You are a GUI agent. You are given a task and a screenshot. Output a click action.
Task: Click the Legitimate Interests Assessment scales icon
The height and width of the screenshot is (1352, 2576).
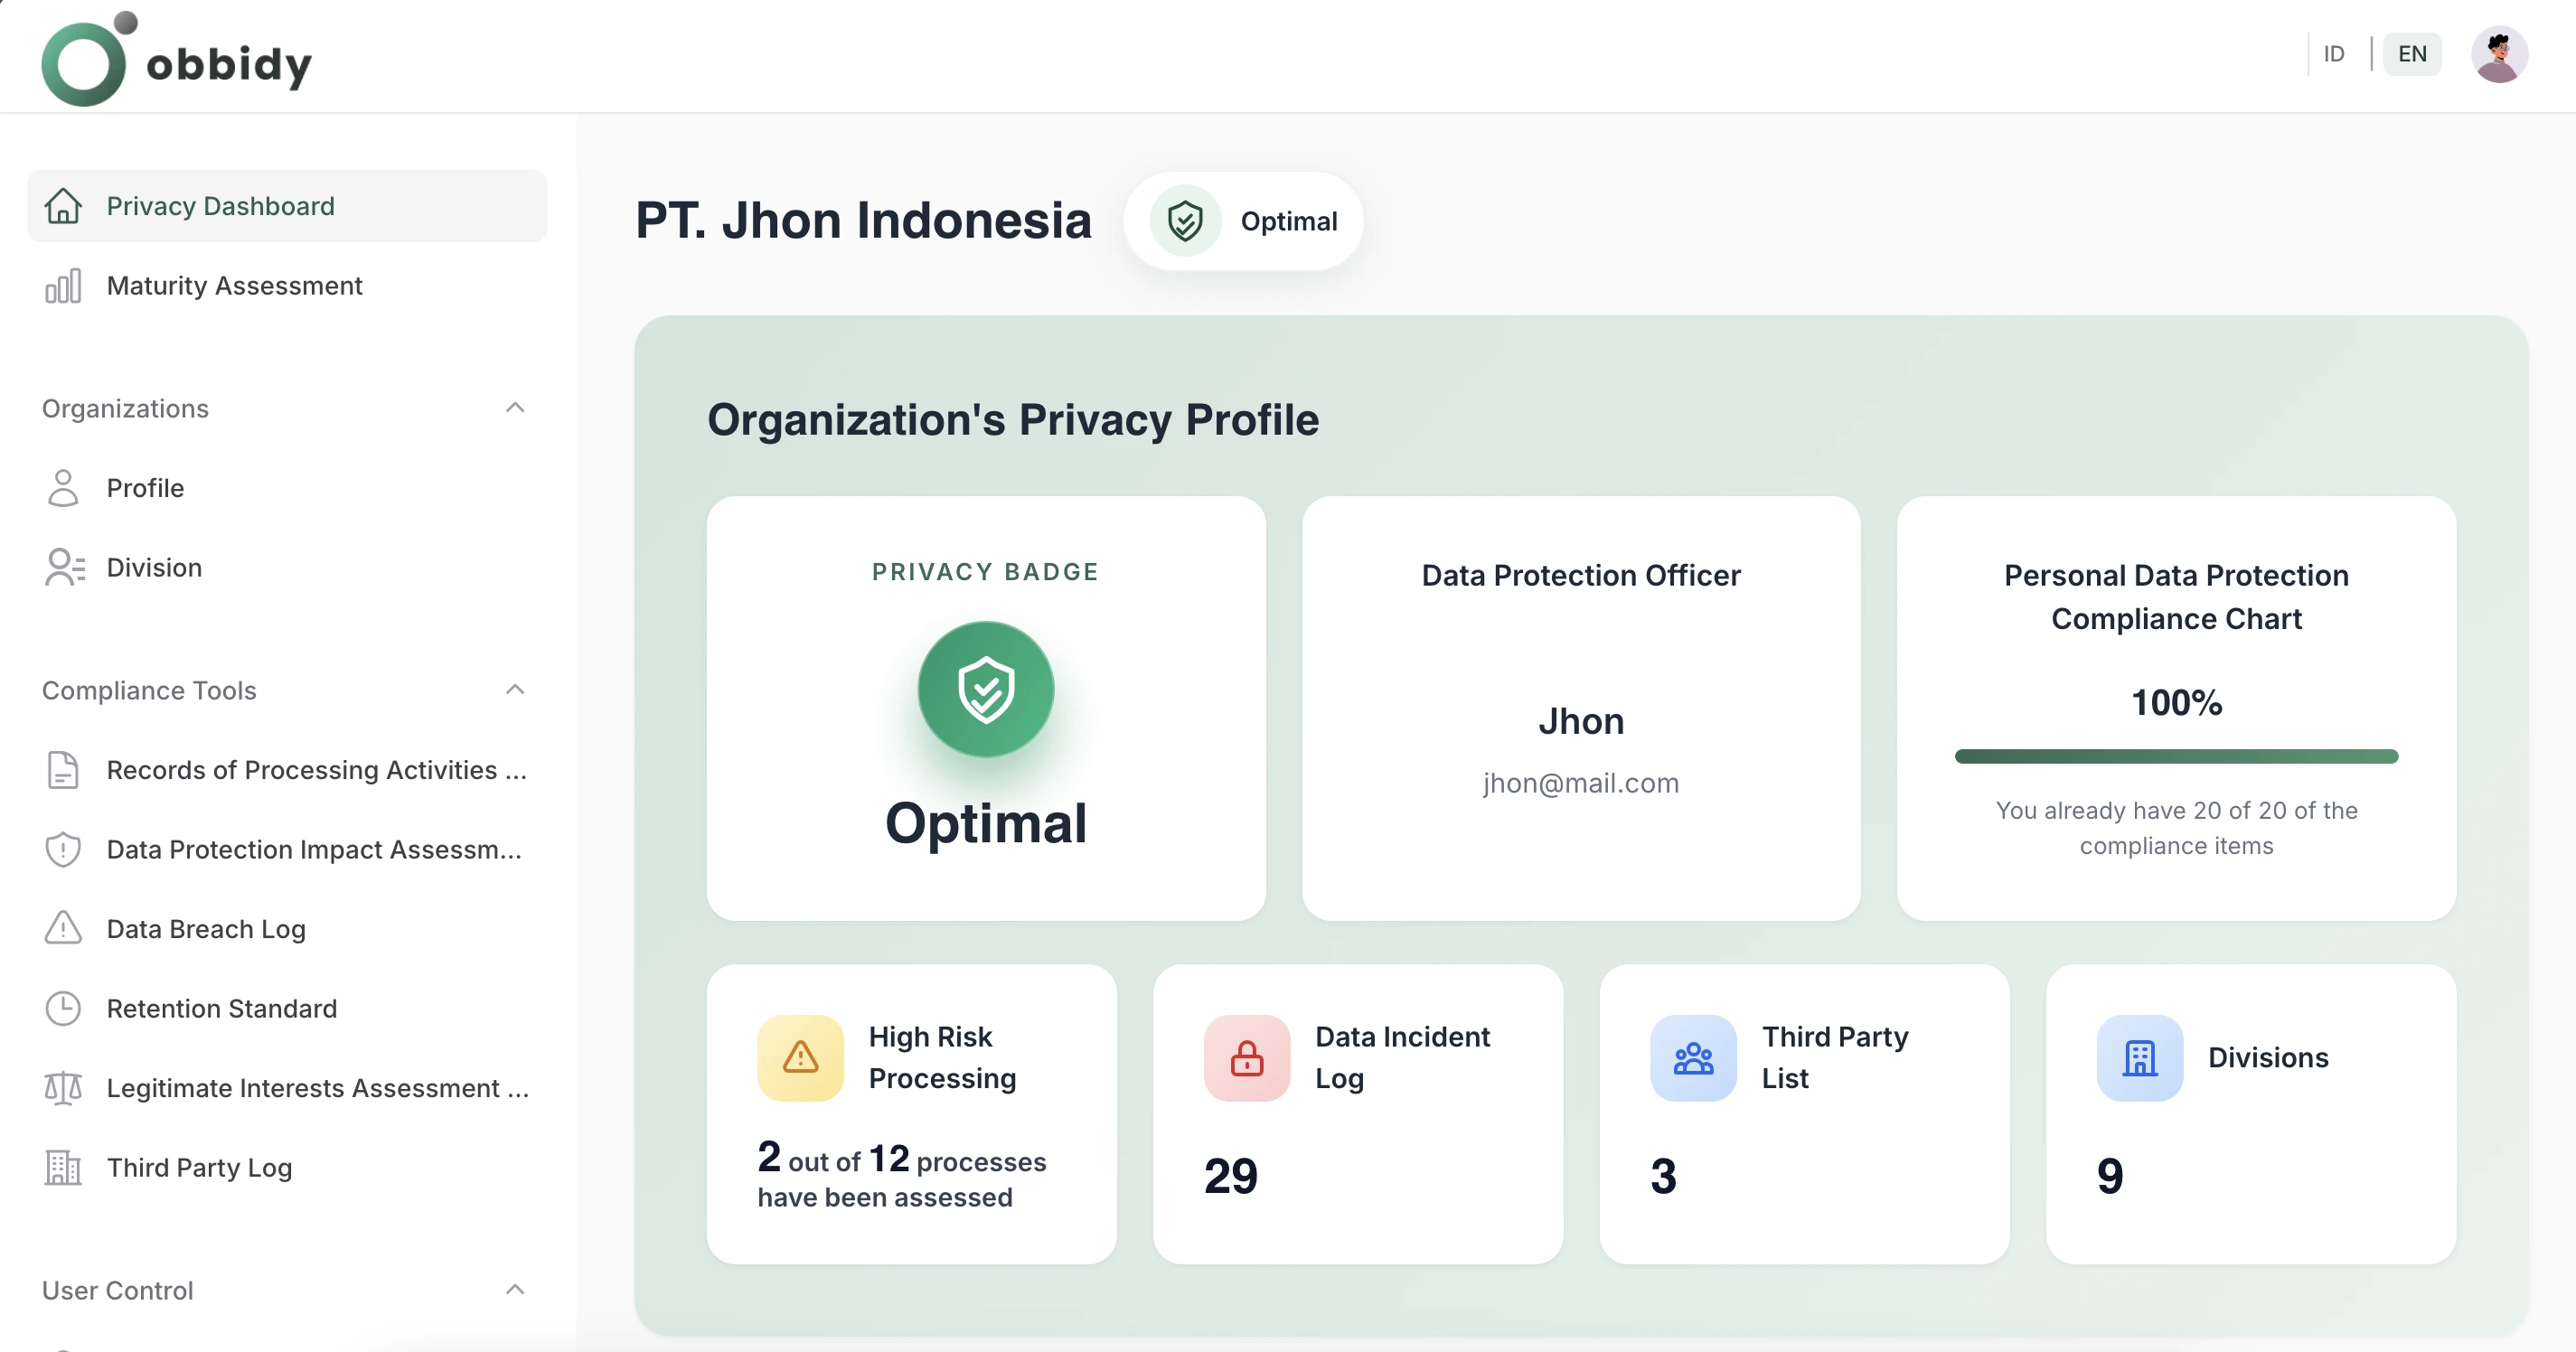64,1088
